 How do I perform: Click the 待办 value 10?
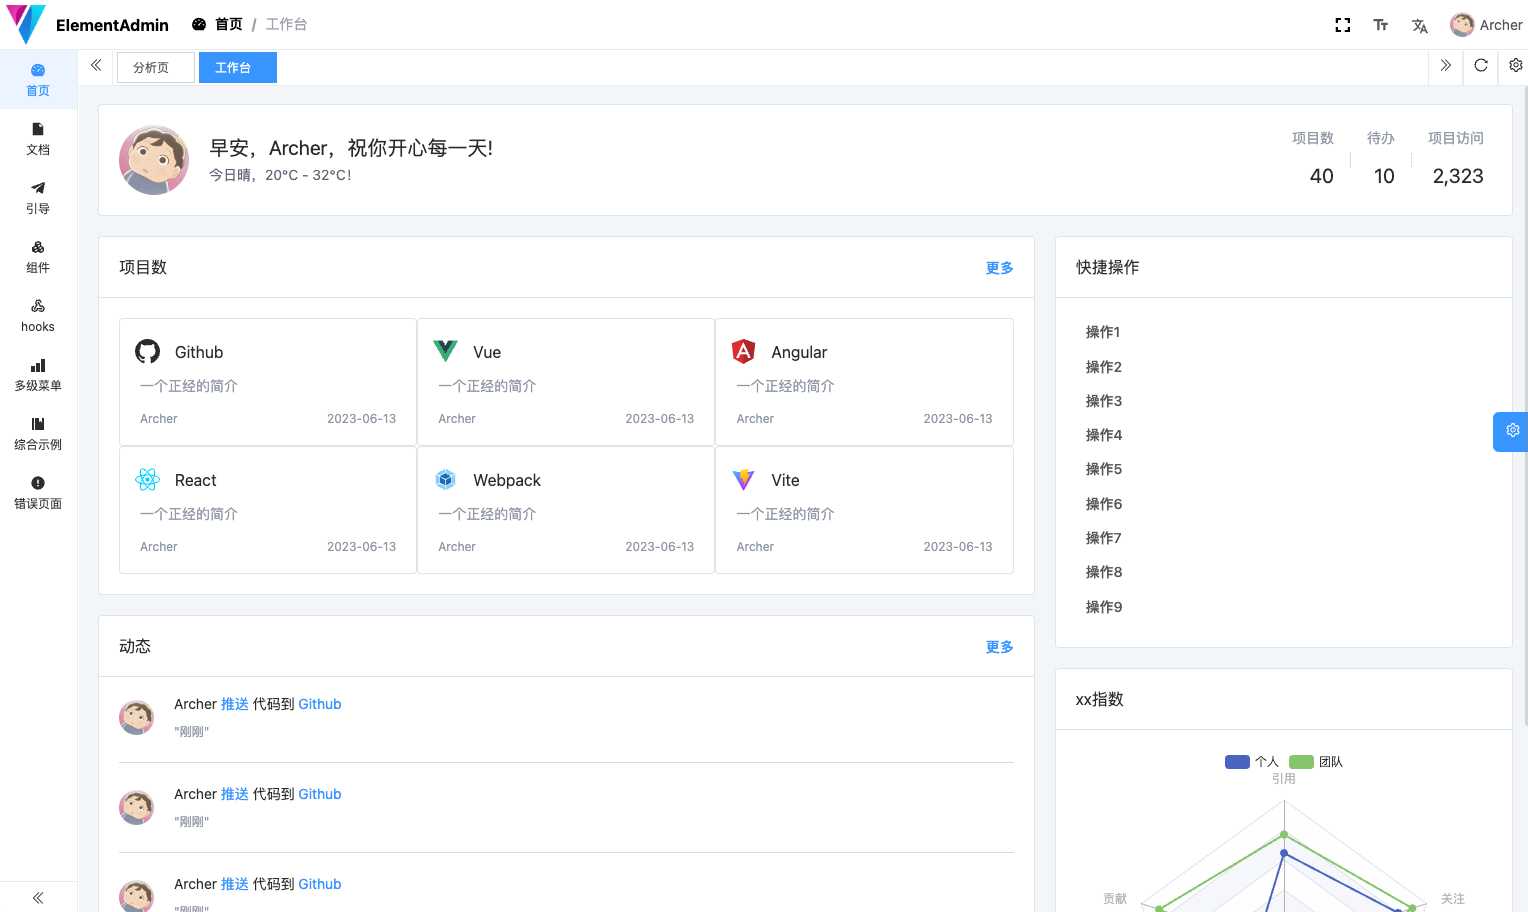(1384, 176)
